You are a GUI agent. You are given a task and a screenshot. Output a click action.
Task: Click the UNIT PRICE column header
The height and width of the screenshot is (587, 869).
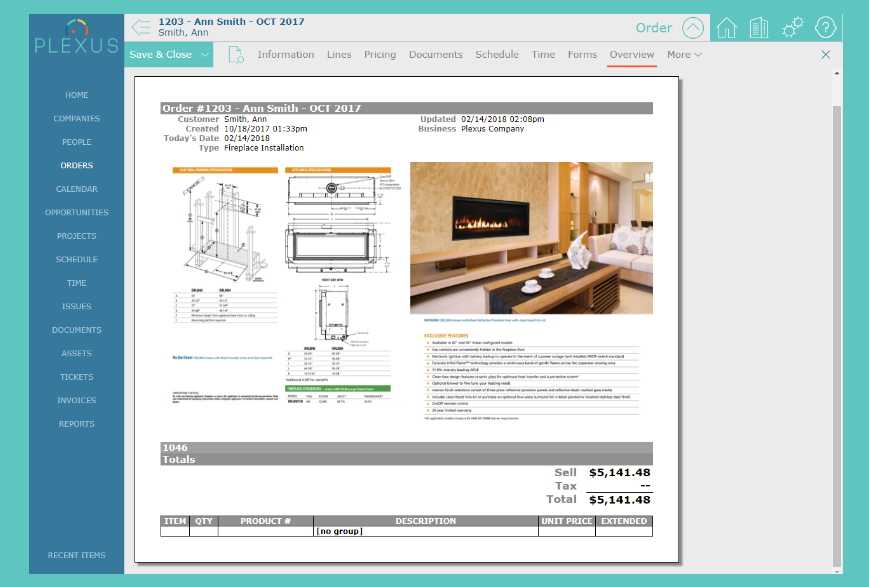click(567, 521)
